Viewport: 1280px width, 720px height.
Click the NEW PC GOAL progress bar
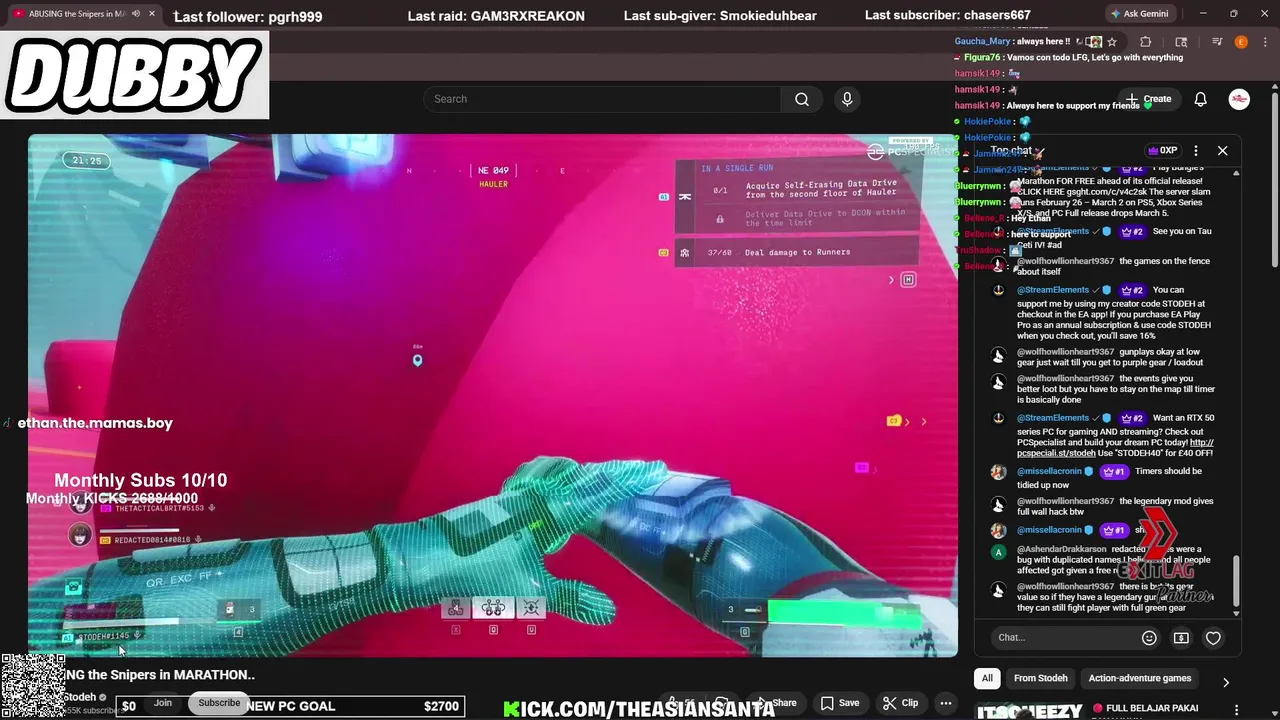pyautogui.click(x=290, y=706)
